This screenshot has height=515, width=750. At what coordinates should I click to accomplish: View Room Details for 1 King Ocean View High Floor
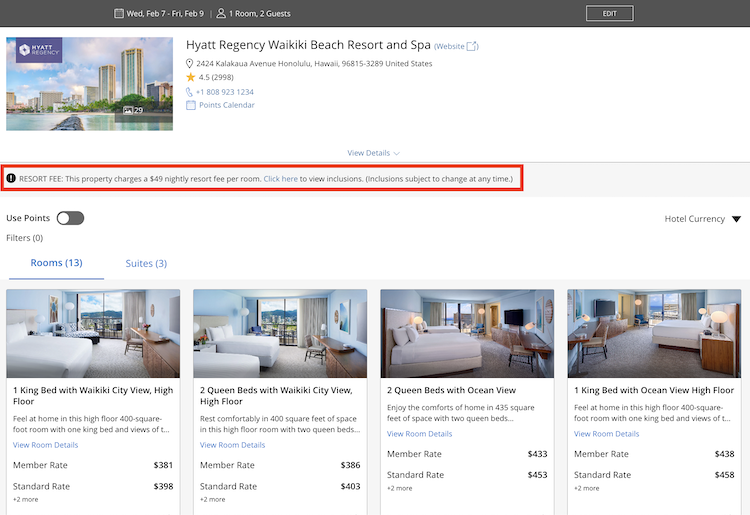click(x=607, y=434)
